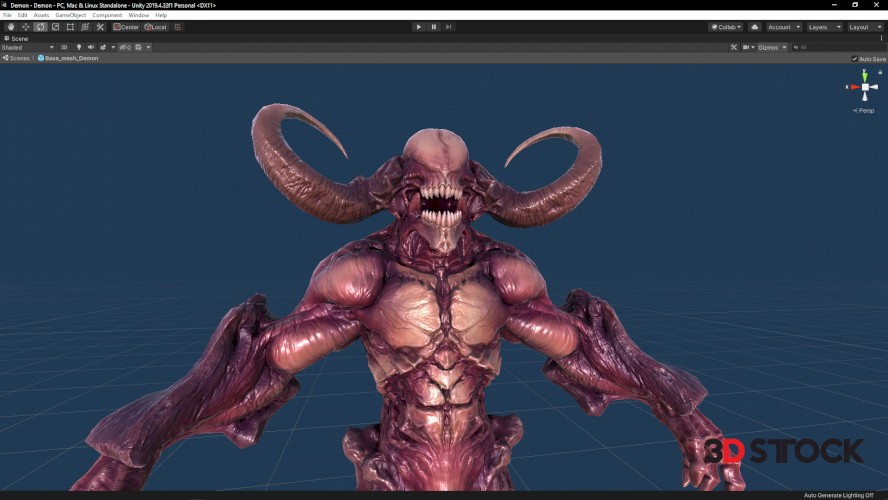888x500 pixels.
Task: Toggle grid snapping icon in toolbar
Action: click(178, 27)
